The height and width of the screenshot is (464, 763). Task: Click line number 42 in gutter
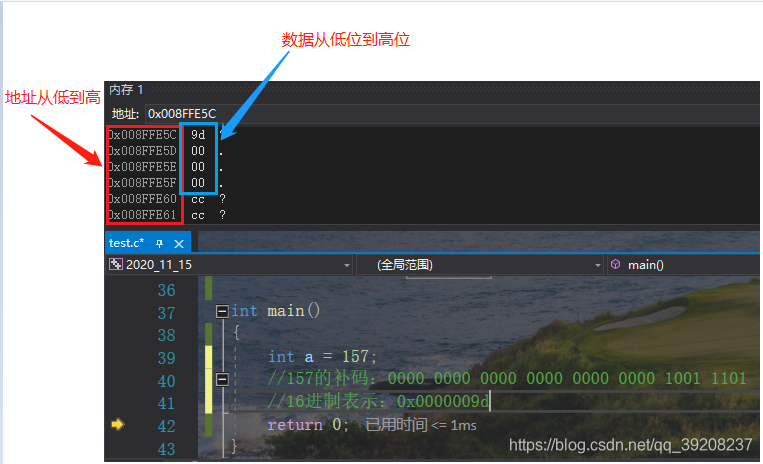(166, 426)
